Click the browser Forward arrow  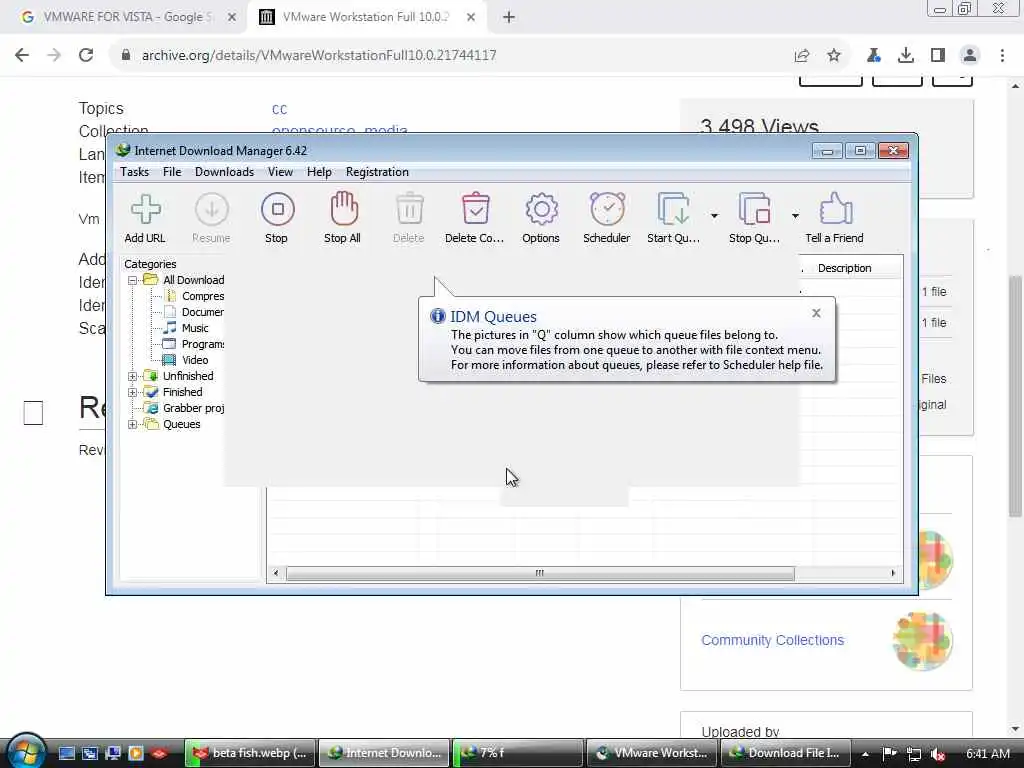click(x=54, y=56)
